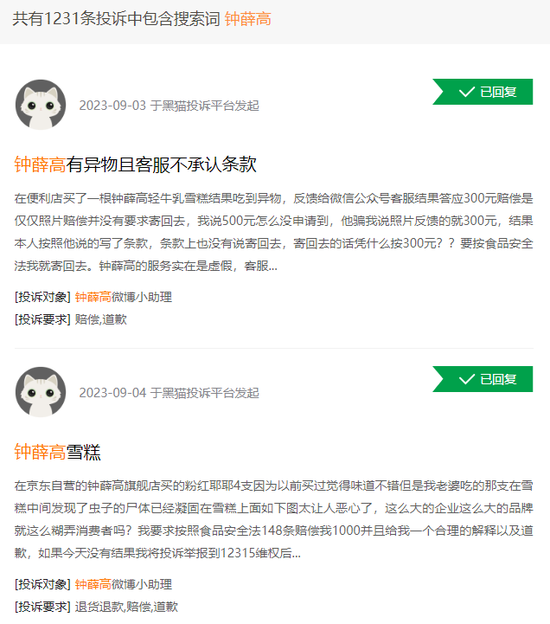Screen dimensions: 550x624
Task: Open complaint titled 钟薛高雪糕
Action: 58,452
